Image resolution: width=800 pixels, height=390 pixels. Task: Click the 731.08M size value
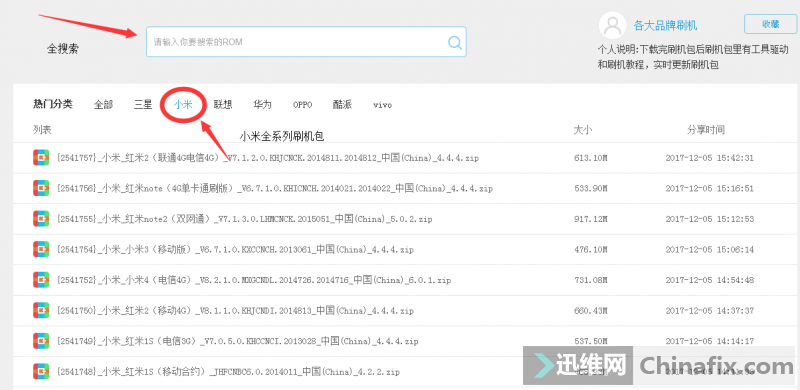590,280
